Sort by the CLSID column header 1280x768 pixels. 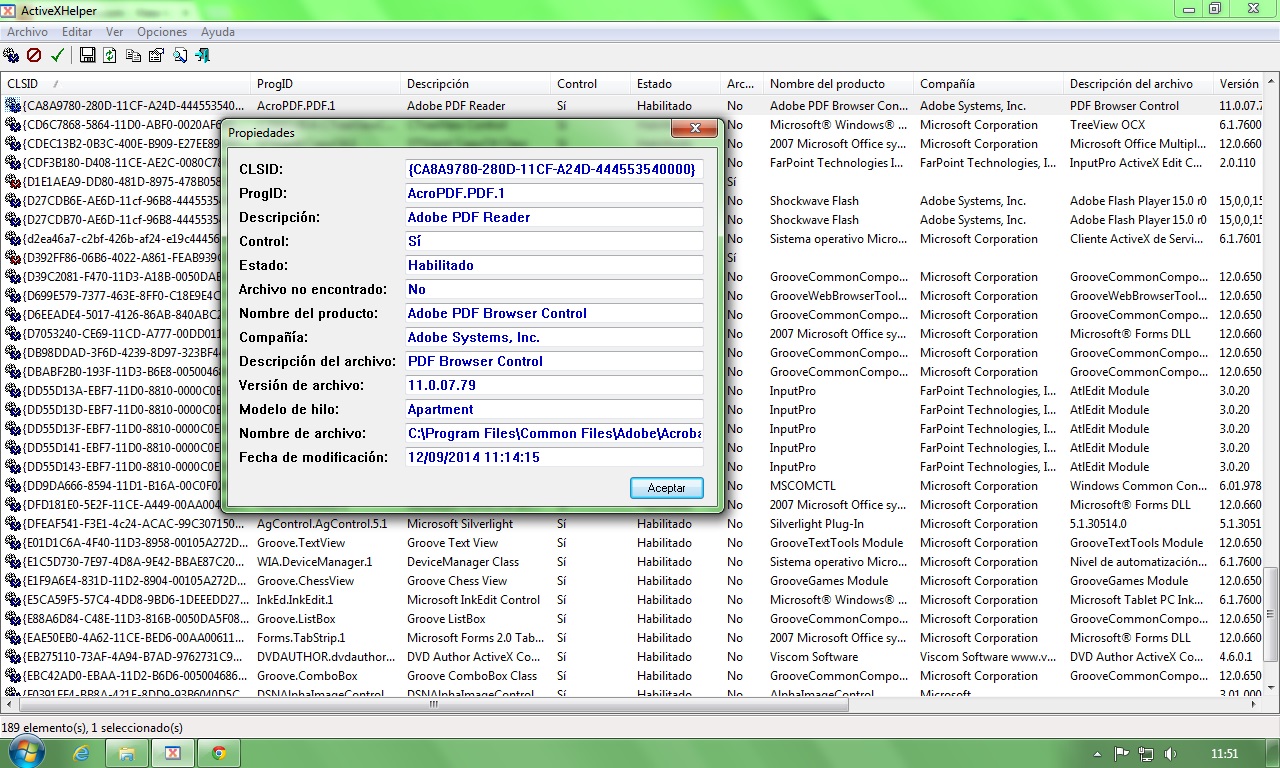(125, 84)
